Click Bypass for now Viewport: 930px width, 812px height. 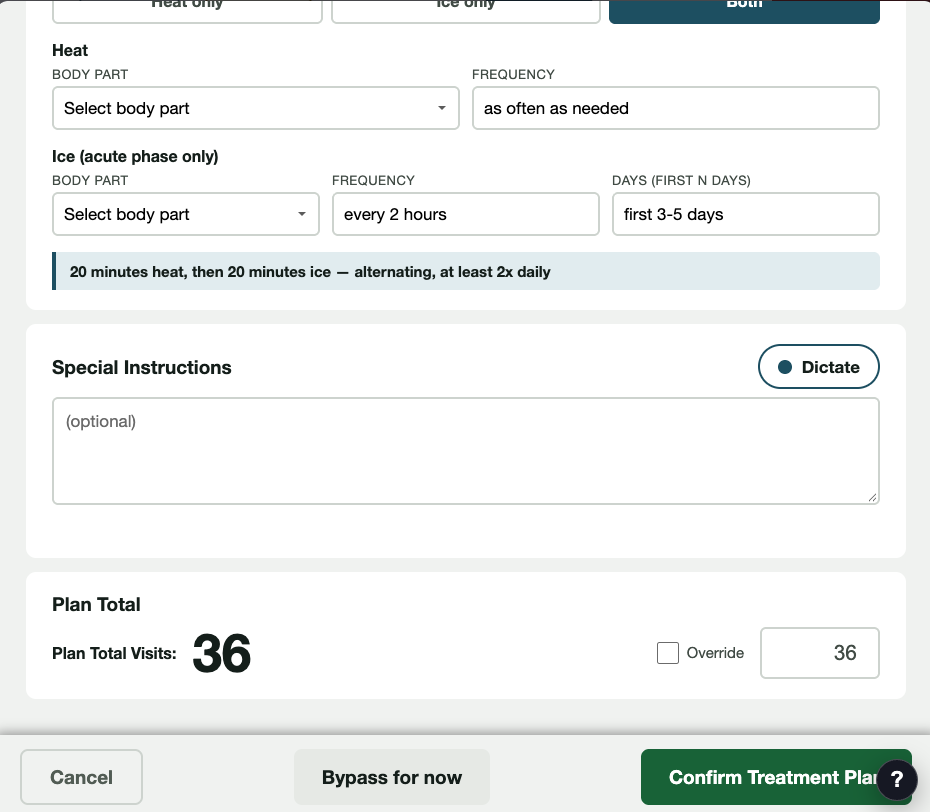click(392, 777)
